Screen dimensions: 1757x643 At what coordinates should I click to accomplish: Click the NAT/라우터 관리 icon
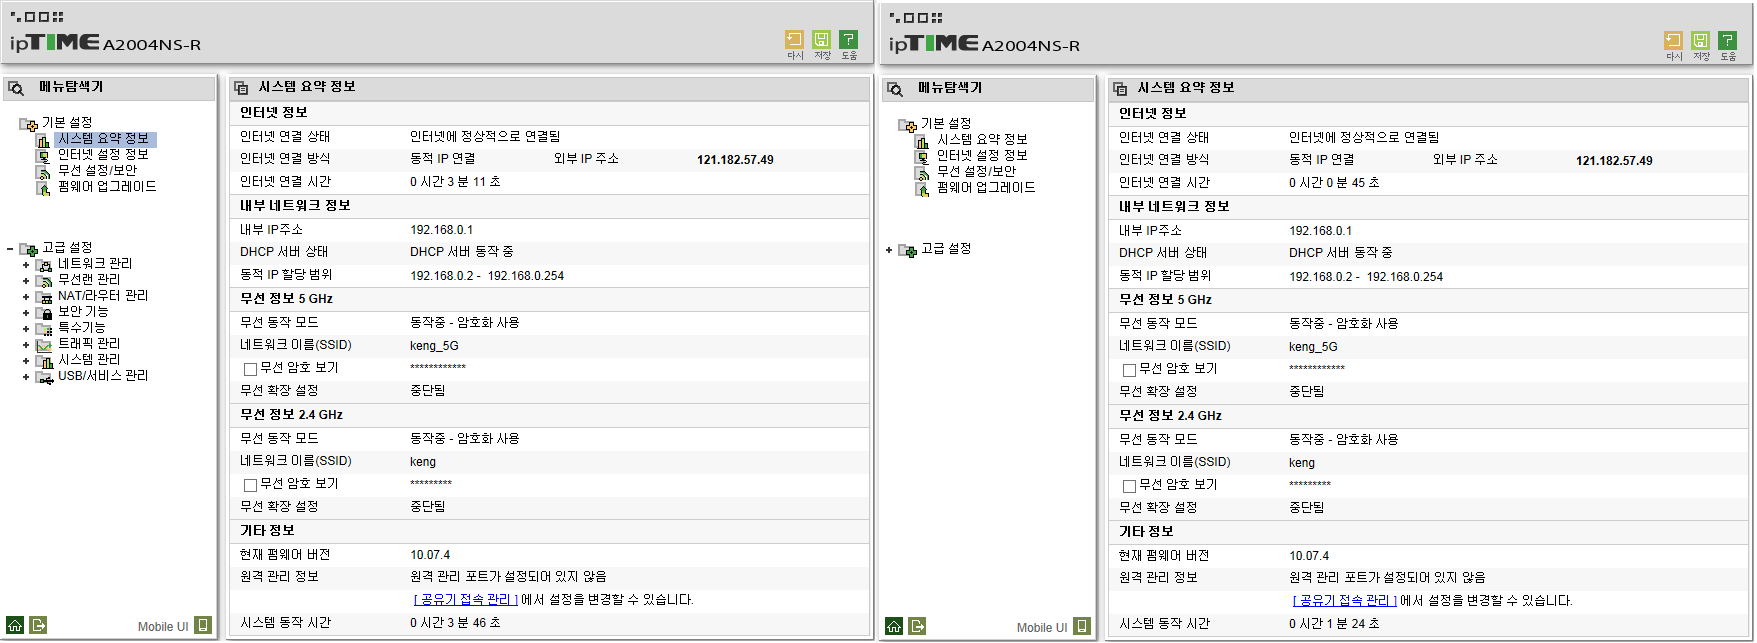click(x=44, y=296)
